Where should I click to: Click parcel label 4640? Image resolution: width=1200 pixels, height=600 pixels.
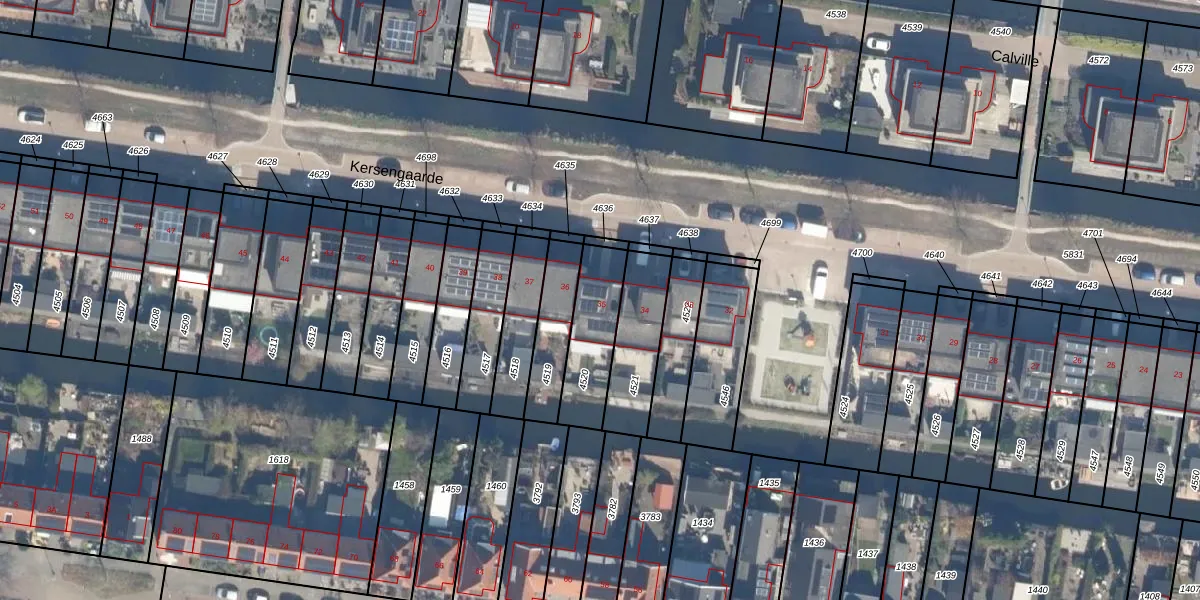coord(934,256)
